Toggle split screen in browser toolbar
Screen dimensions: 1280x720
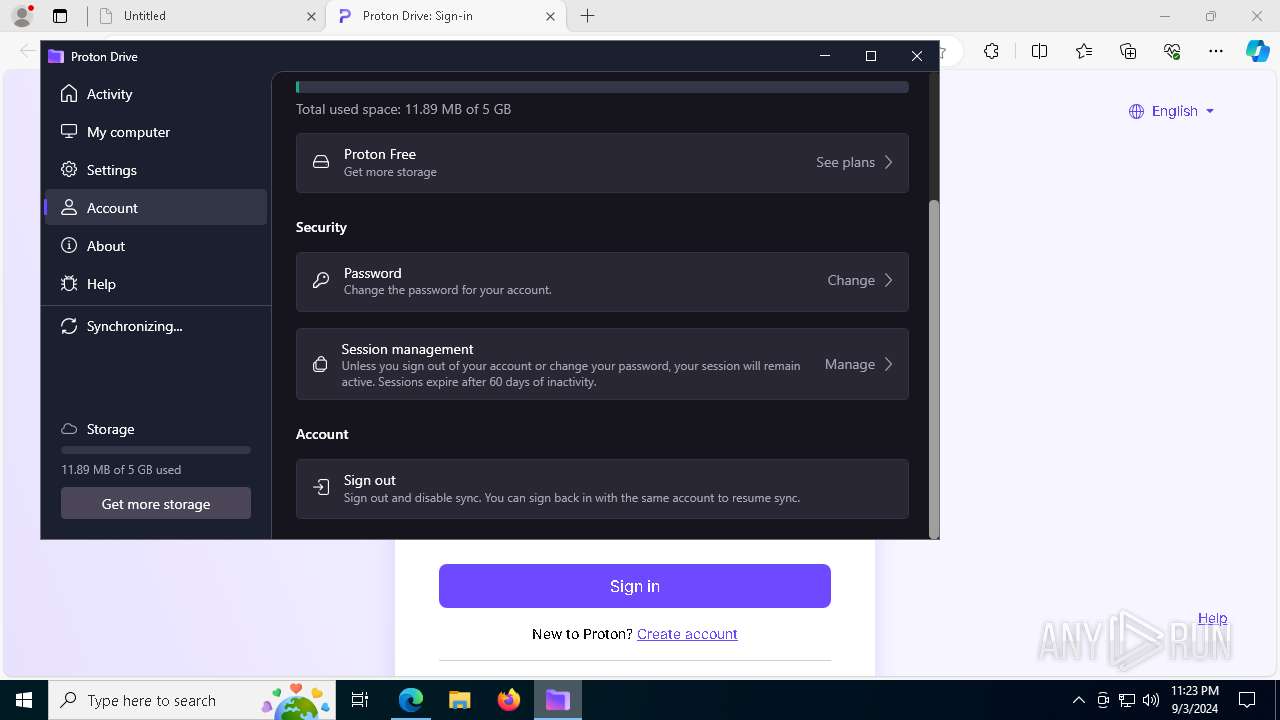coord(1039,51)
